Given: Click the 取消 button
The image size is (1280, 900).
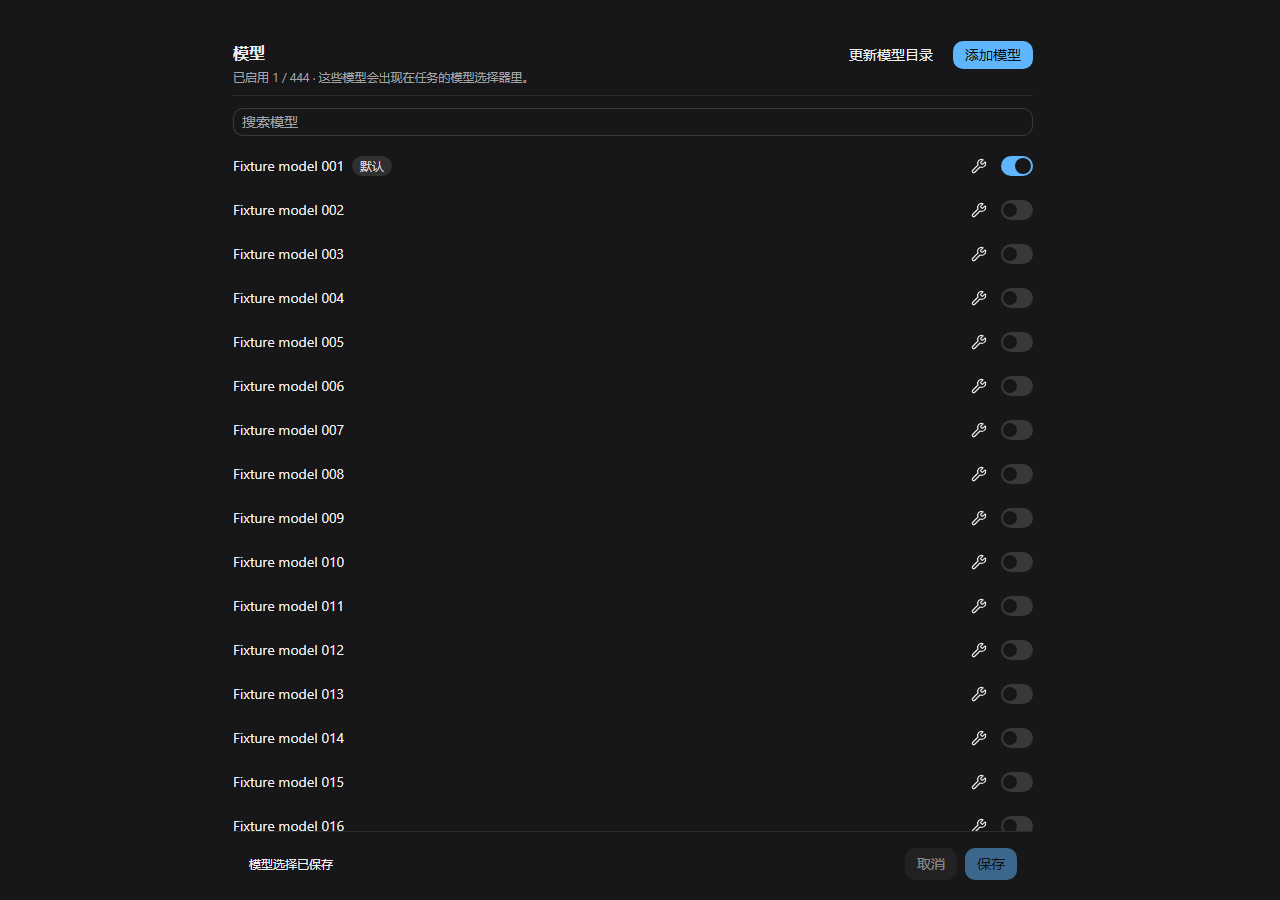Looking at the screenshot, I should [x=931, y=864].
